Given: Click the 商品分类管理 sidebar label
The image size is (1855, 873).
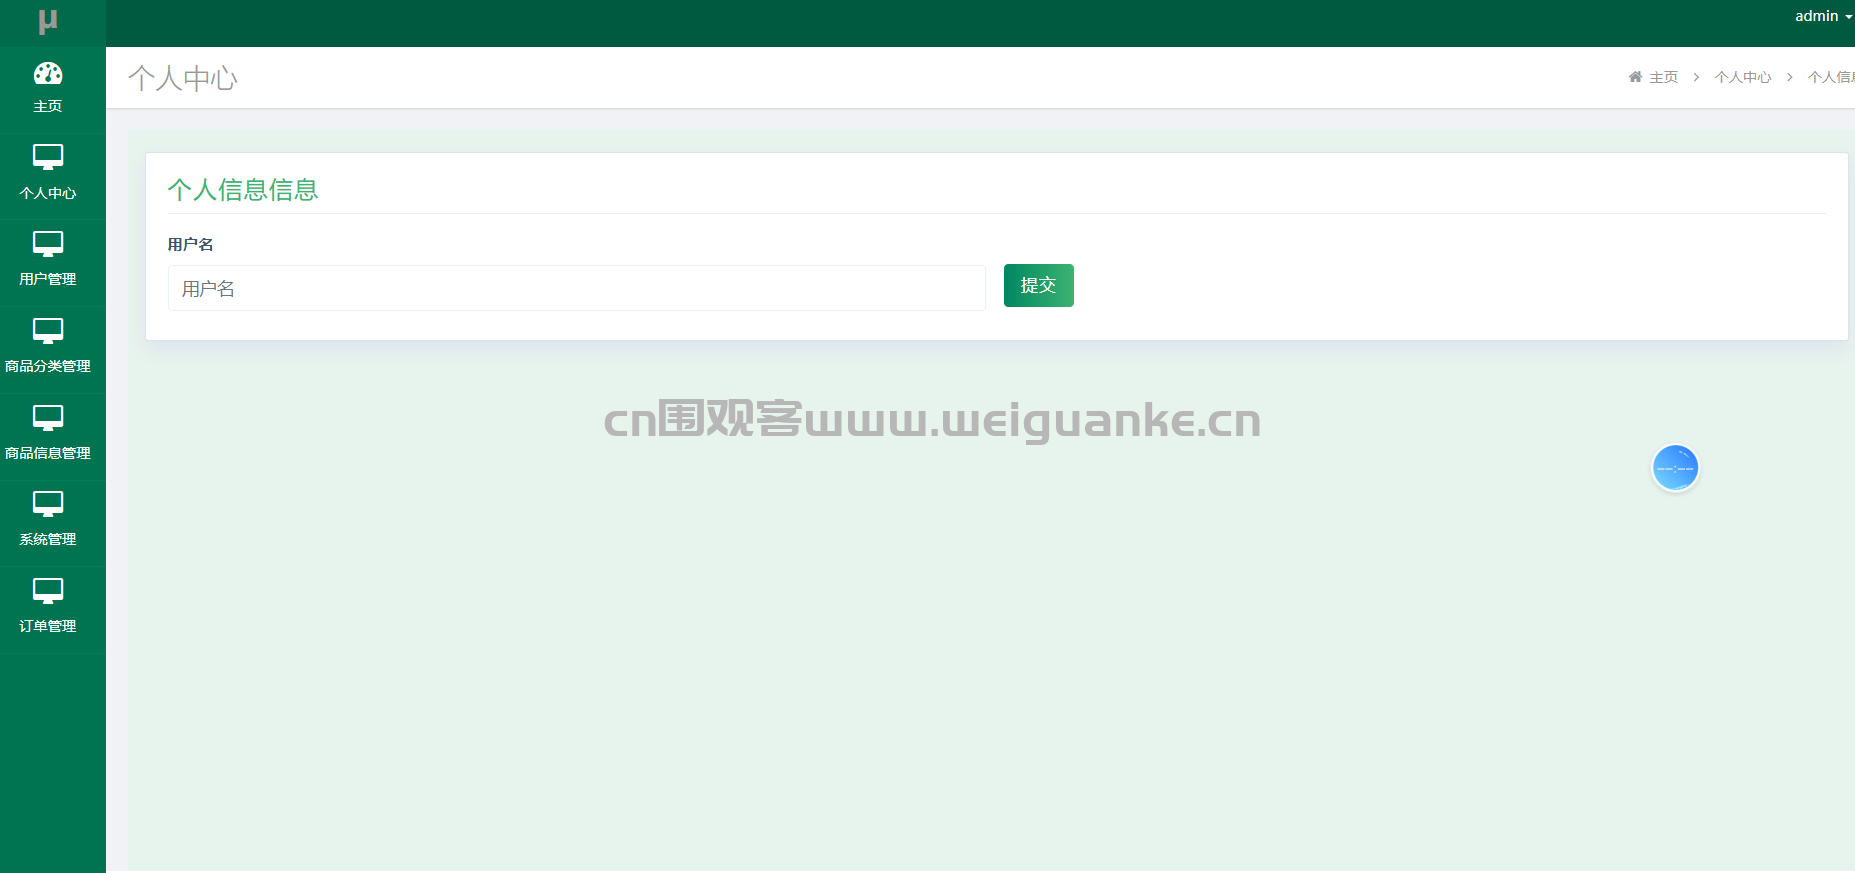Looking at the screenshot, I should [x=48, y=366].
